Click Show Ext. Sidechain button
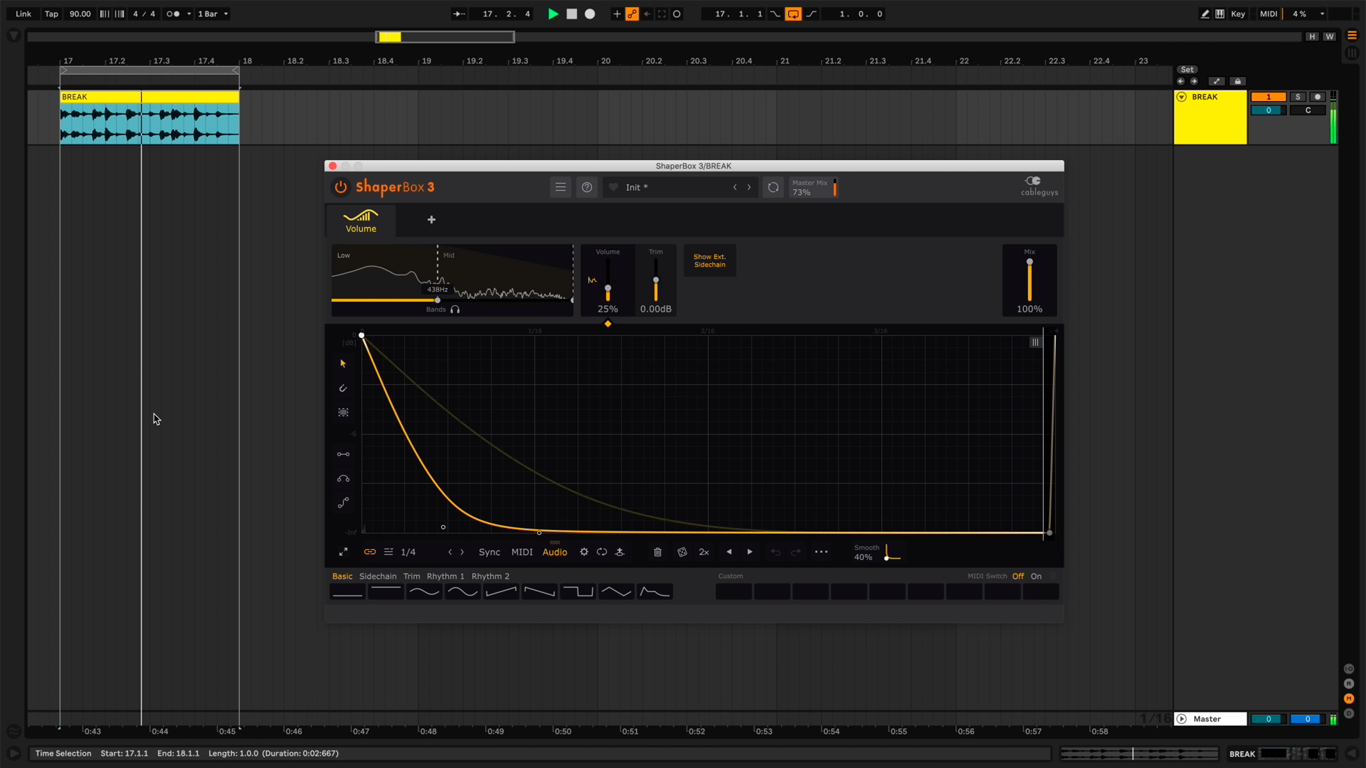This screenshot has width=1366, height=768. pyautogui.click(x=710, y=261)
